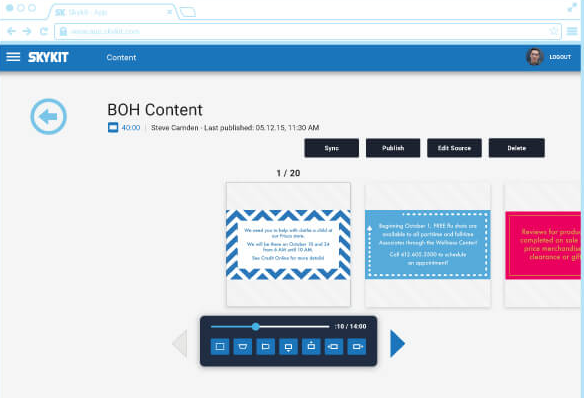584x398 pixels.
Task: Click the Steve Camden last published text
Action: [235, 128]
